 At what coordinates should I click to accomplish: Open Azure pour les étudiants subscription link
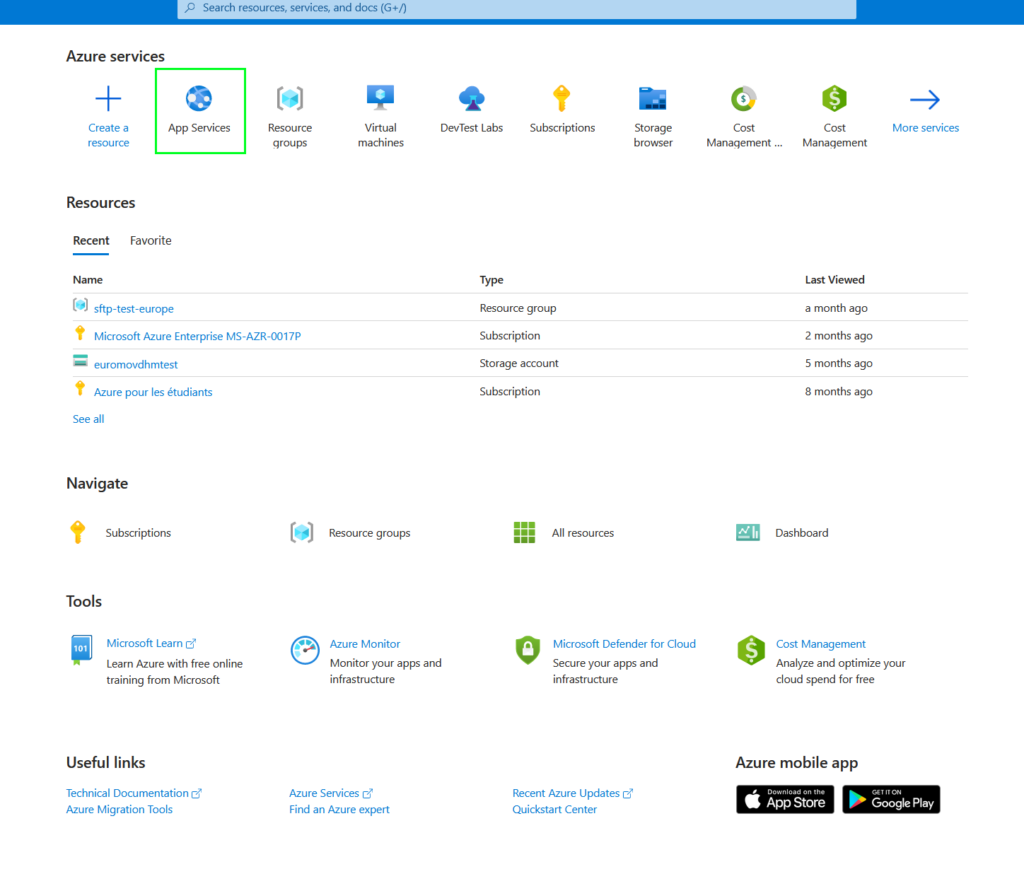[153, 392]
